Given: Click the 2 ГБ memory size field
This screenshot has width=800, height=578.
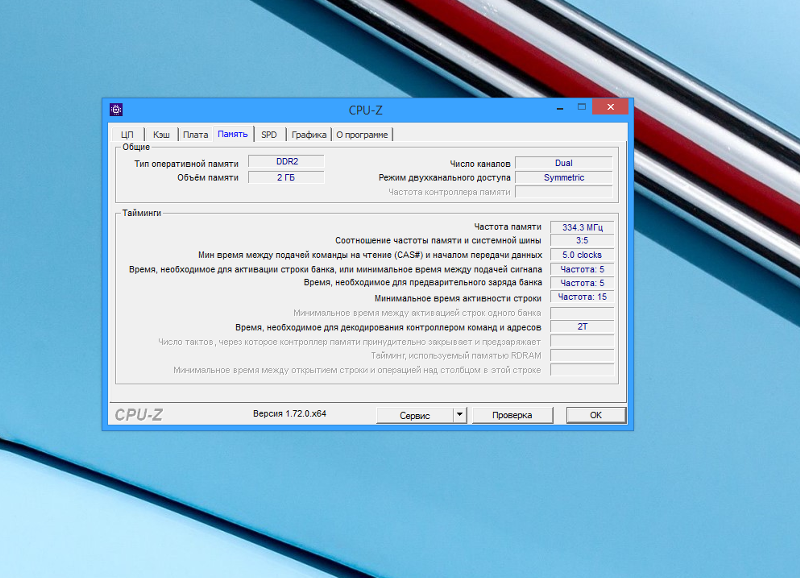Looking at the screenshot, I should 286,178.
